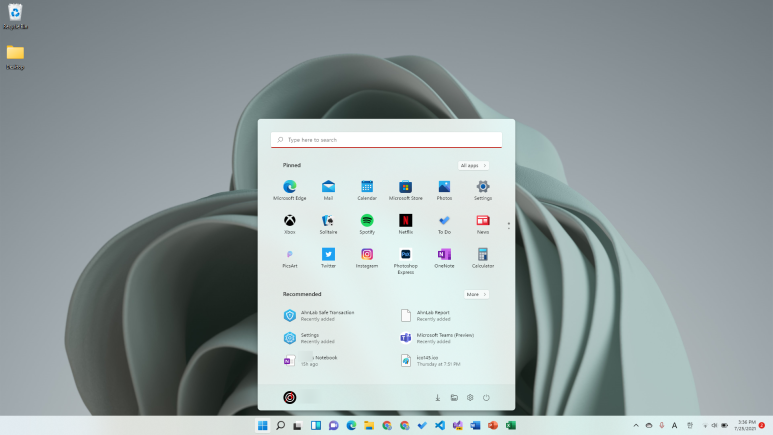Open Search from the taskbar
The image size is (773, 435).
click(x=281, y=425)
